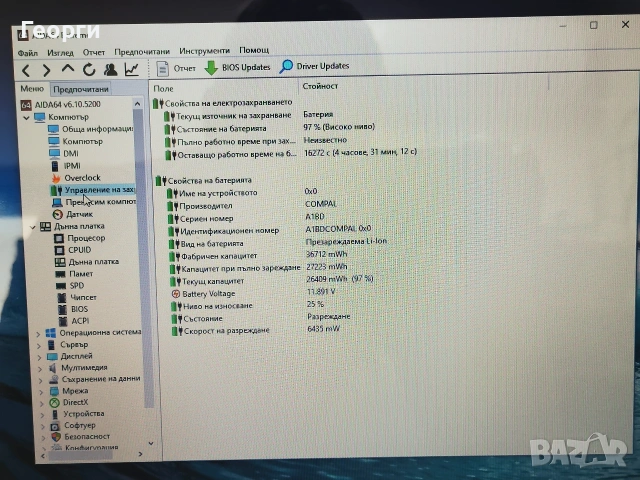Image resolution: width=640 pixels, height=480 pixels.
Task: Go back with the left arrow toolbar icon
Action: point(26,71)
